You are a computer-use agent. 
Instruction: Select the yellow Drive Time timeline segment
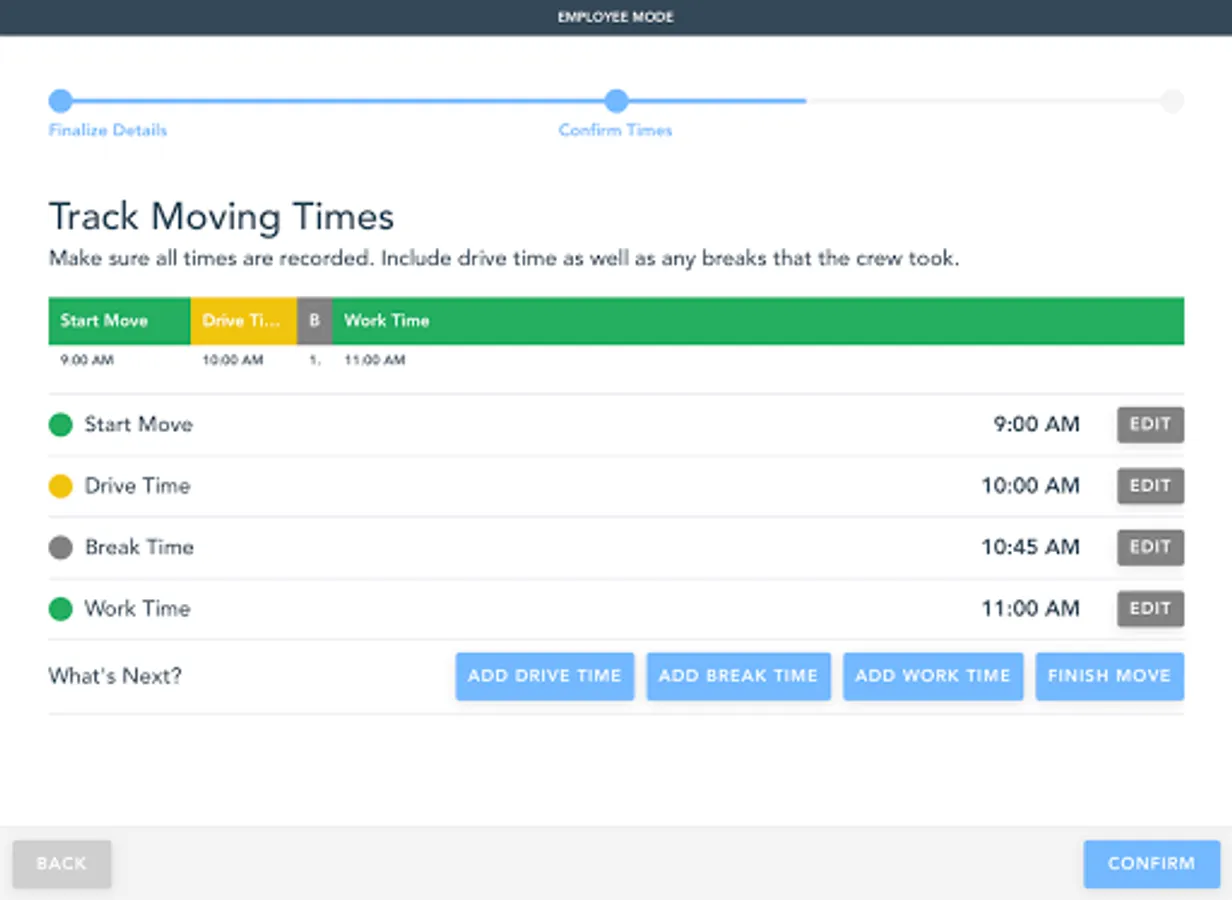click(x=243, y=320)
